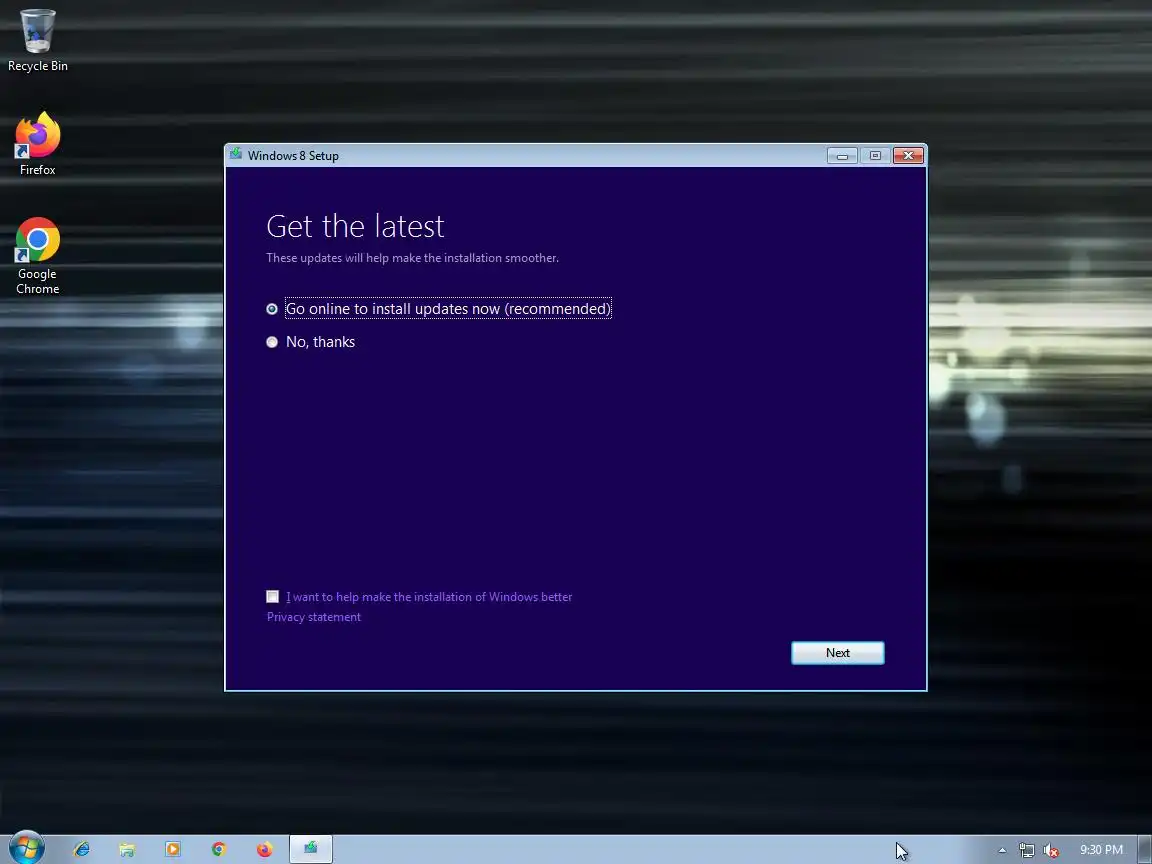Open Windows Media Player from taskbar

click(x=173, y=849)
